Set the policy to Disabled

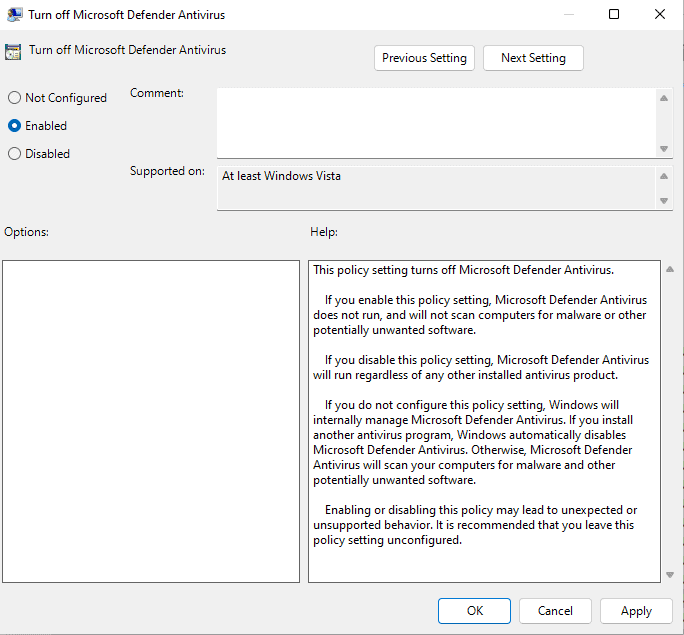click(14, 154)
